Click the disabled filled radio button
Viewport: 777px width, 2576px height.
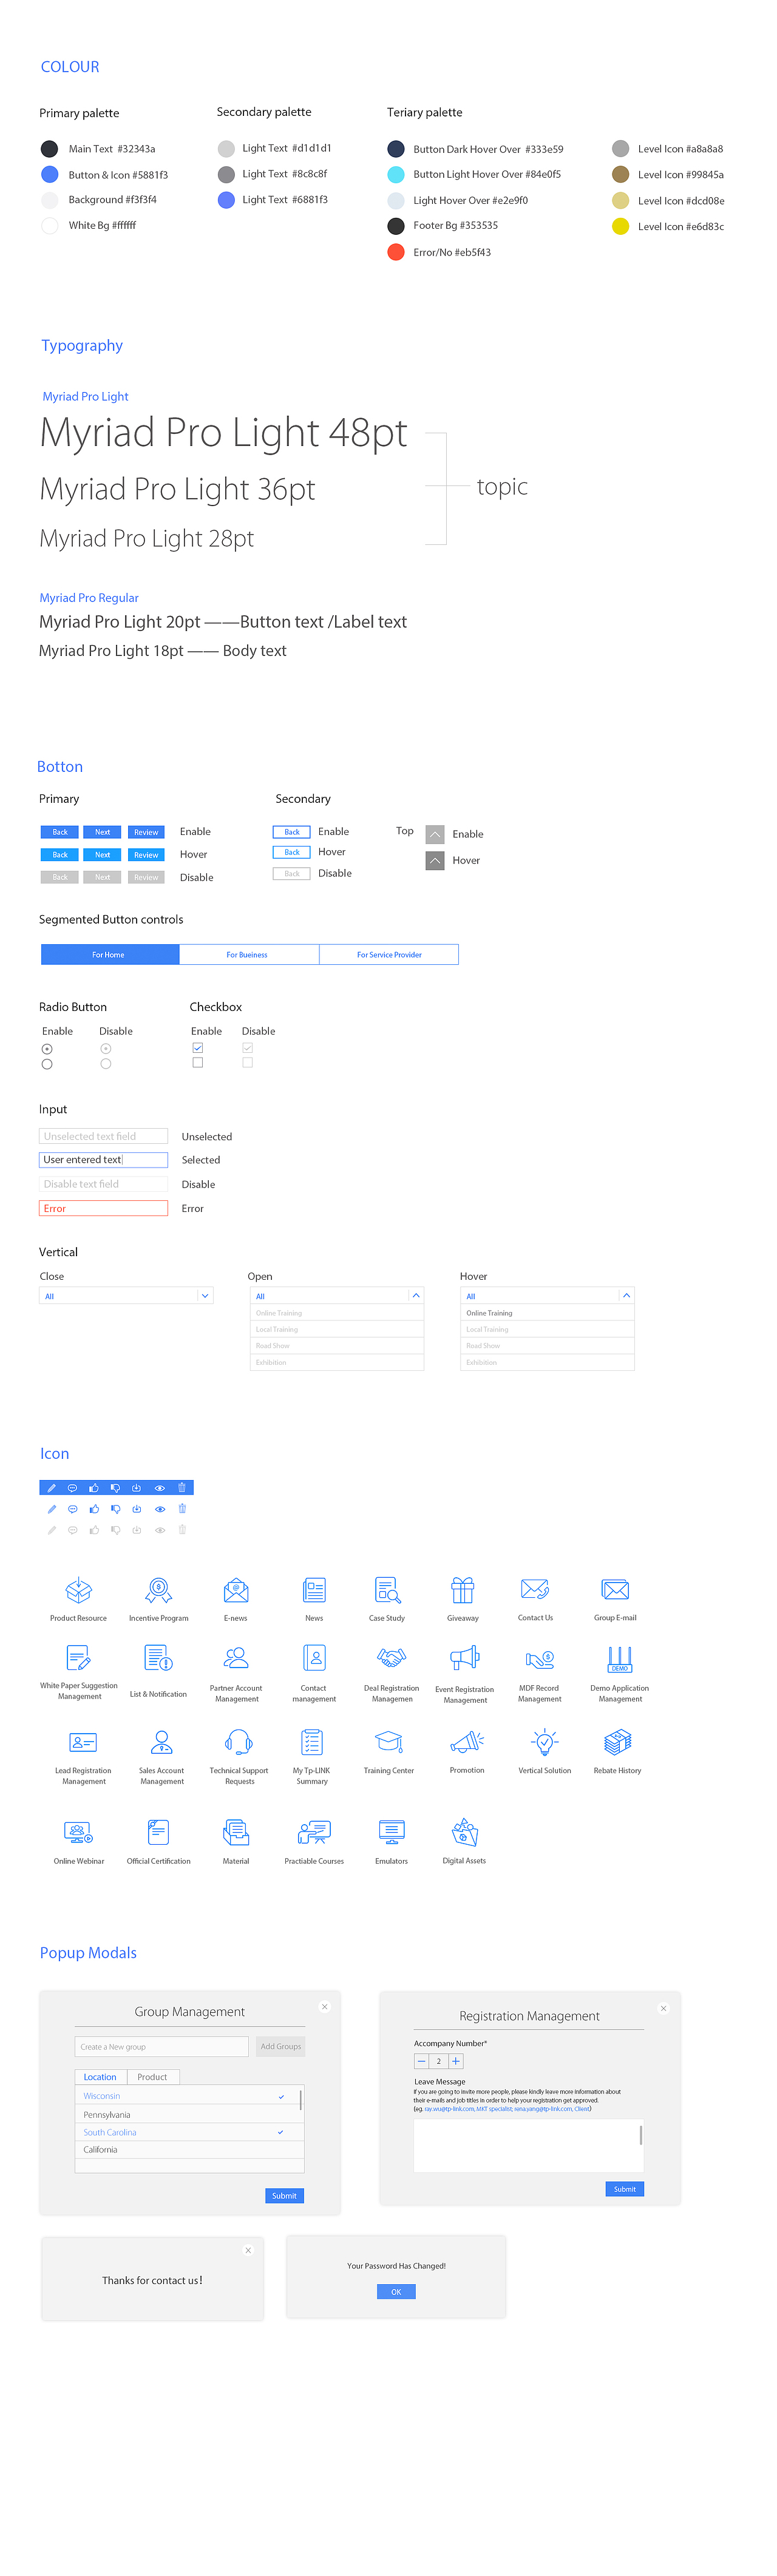(105, 1049)
